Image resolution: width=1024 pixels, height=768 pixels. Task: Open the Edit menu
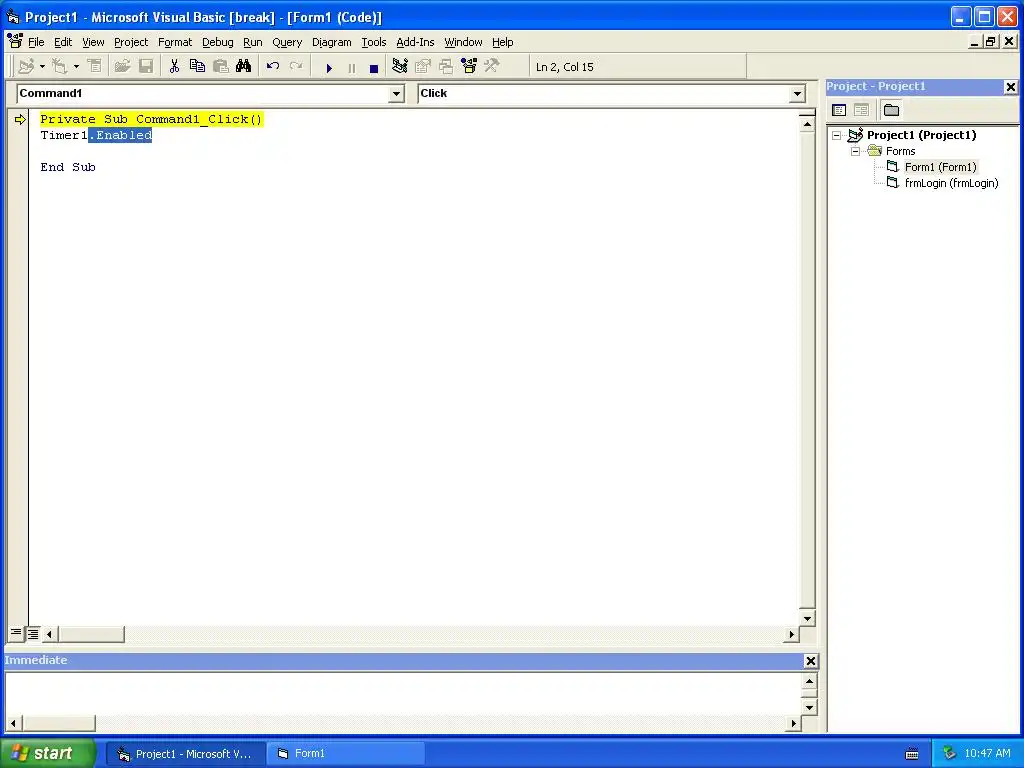click(63, 42)
